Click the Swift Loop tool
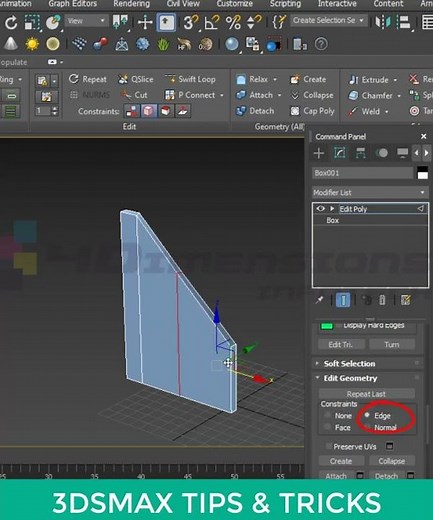 tap(190, 79)
